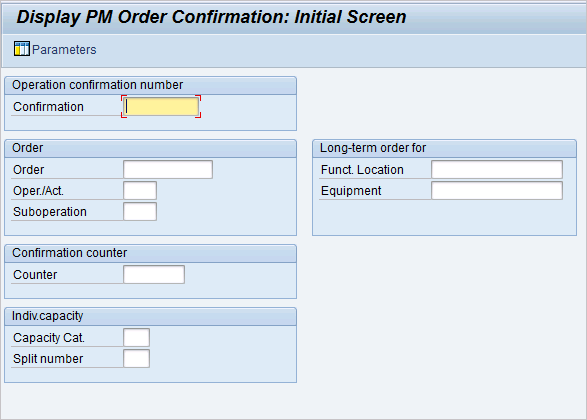Activate the Suboperation input field
The image size is (587, 420).
tap(140, 211)
